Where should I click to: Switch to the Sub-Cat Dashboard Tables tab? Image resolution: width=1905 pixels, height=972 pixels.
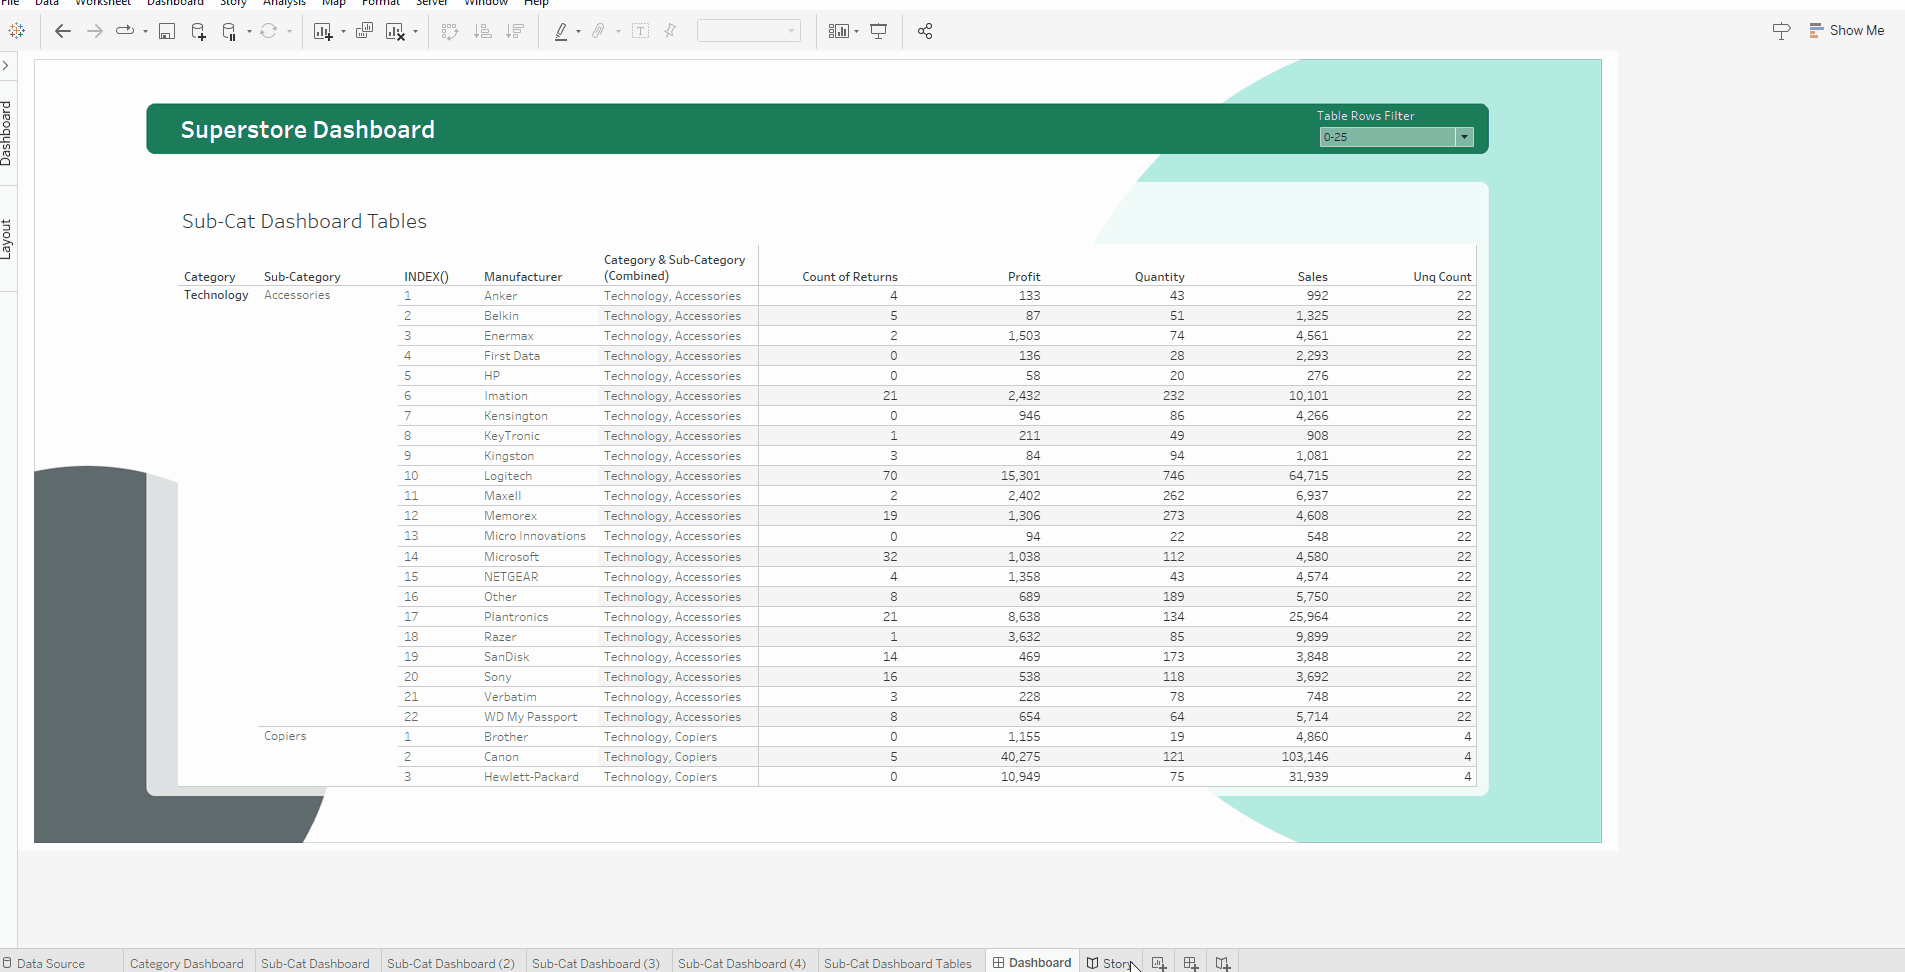(x=897, y=963)
